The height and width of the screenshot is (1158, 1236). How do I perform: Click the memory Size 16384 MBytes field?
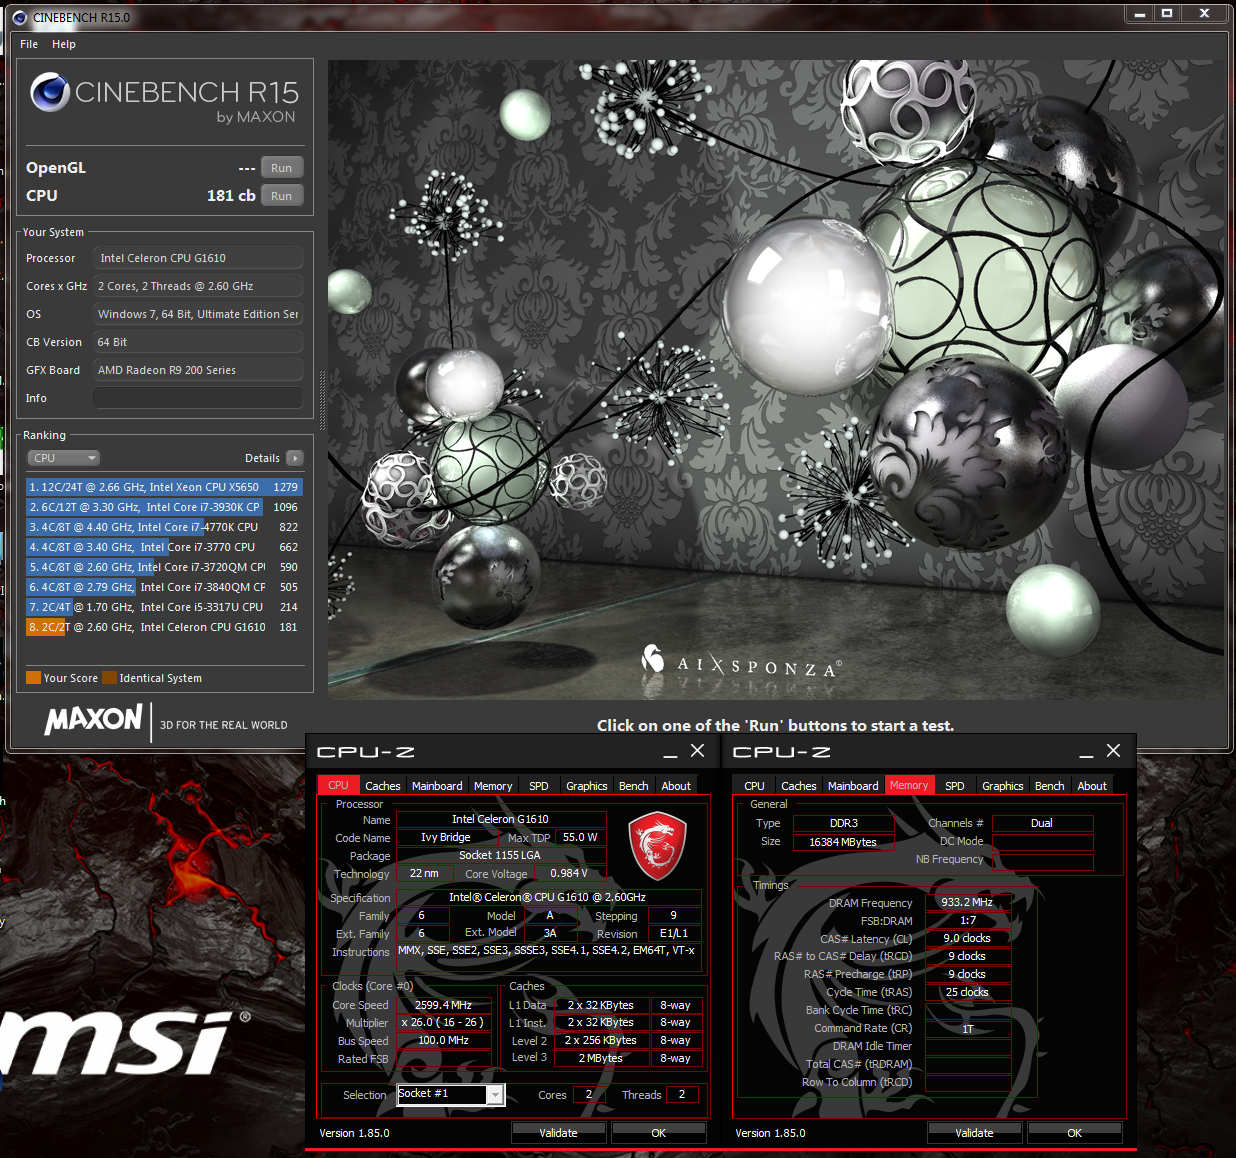coord(843,842)
